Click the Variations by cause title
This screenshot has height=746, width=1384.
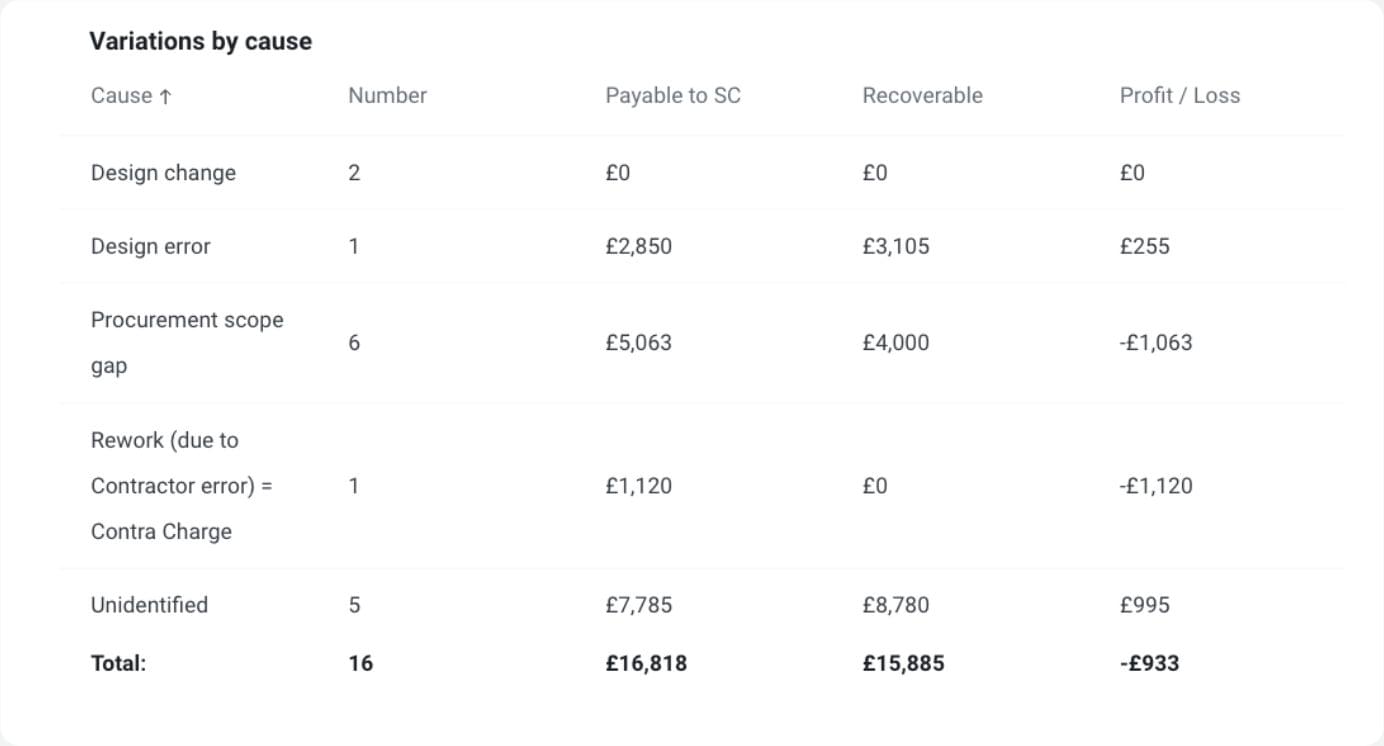coord(200,41)
